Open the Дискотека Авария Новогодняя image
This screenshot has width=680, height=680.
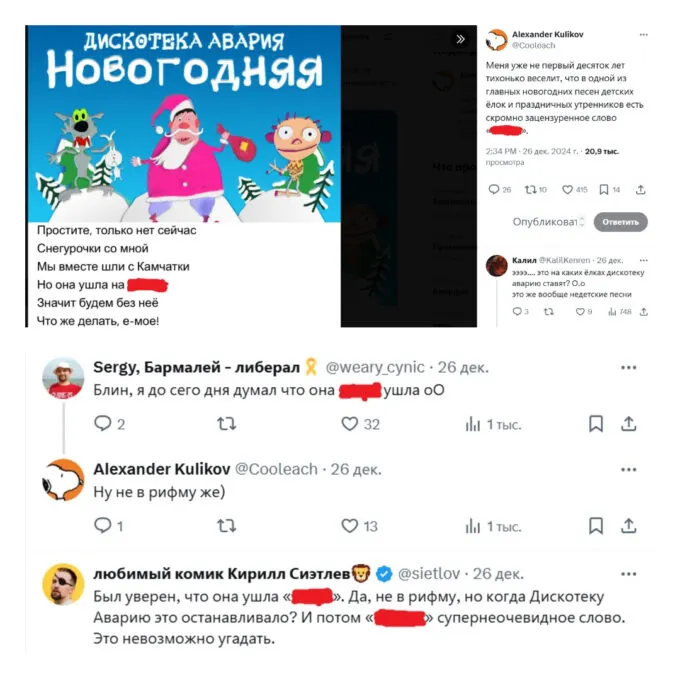(x=184, y=124)
